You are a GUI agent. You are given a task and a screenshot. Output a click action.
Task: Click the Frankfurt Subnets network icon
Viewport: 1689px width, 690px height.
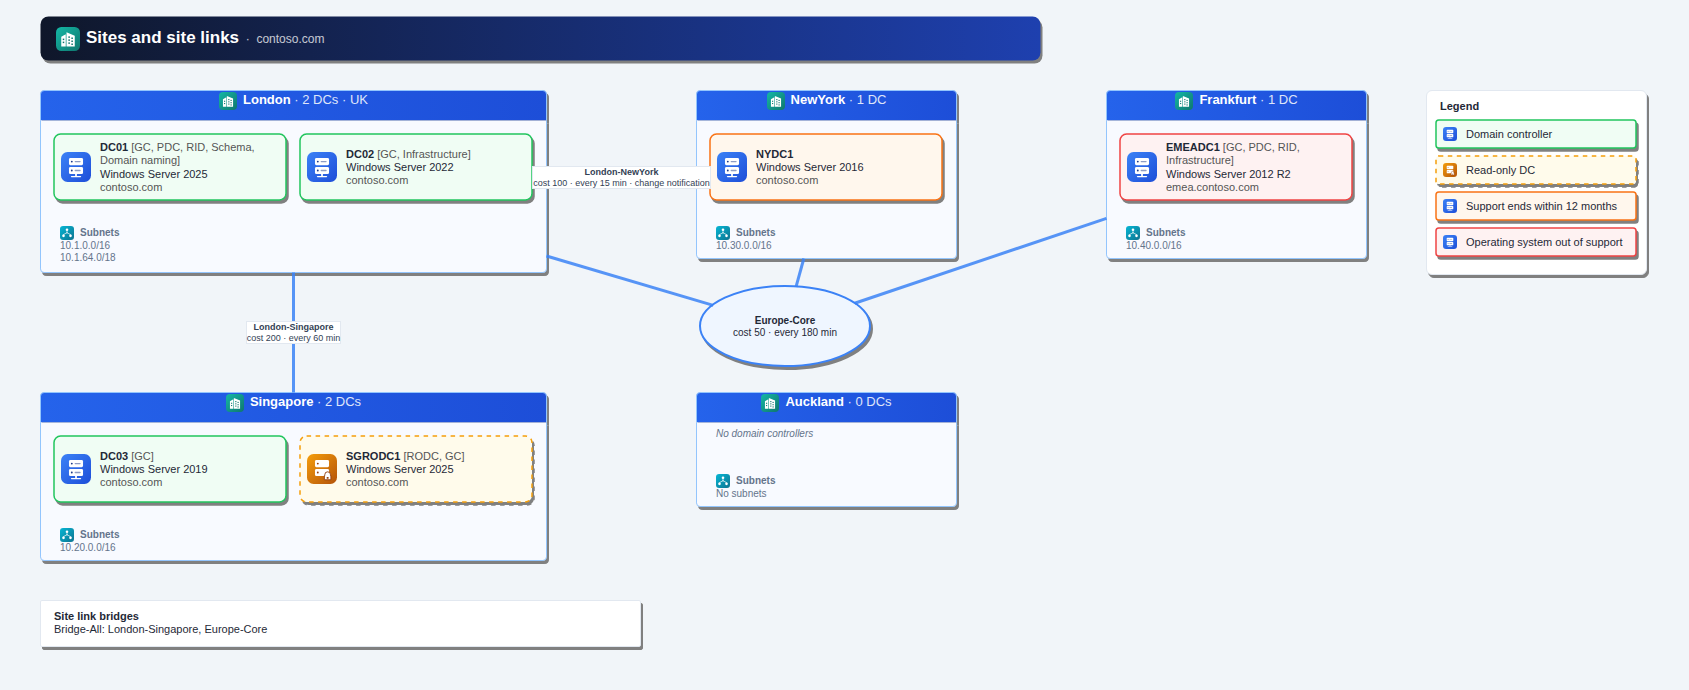point(1133,233)
